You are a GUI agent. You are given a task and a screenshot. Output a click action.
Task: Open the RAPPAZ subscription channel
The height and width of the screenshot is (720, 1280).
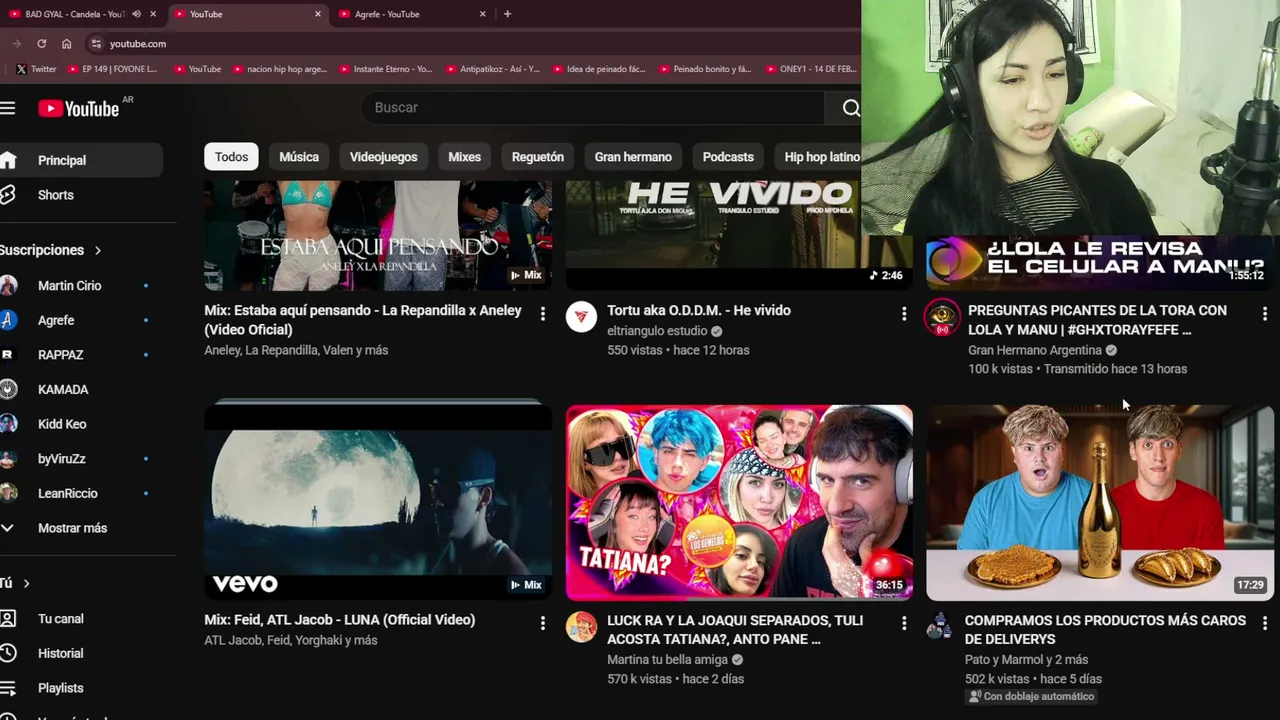pos(81,355)
